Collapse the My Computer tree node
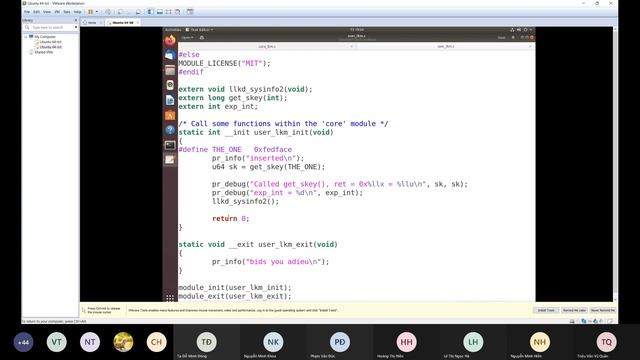 (26, 37)
